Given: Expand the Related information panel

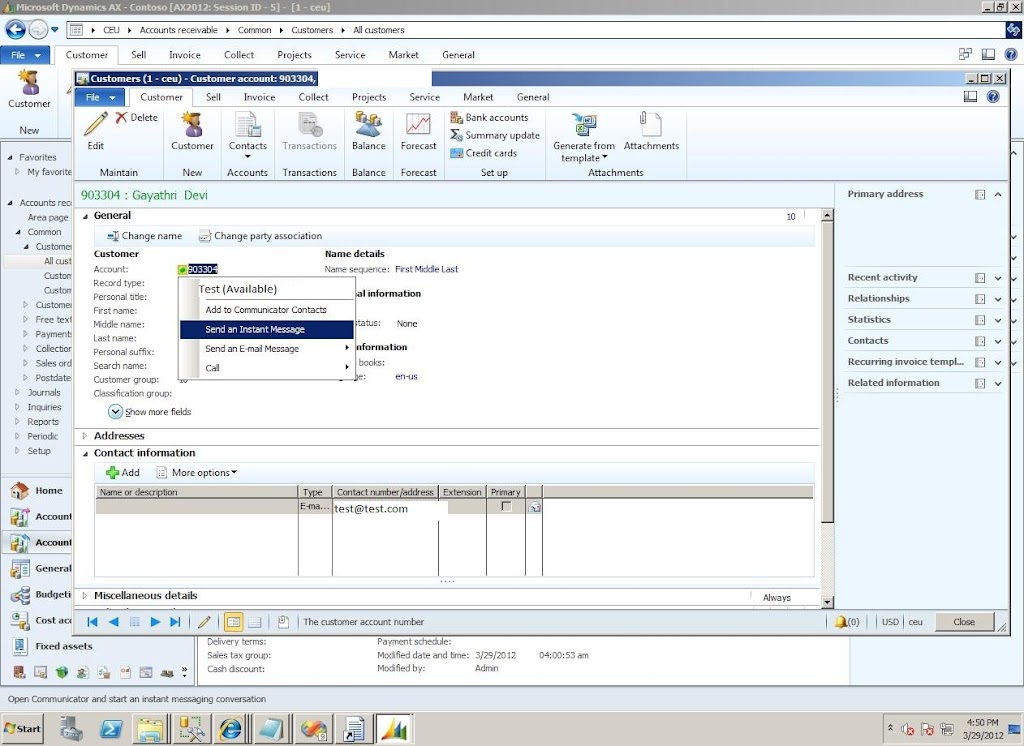Looking at the screenshot, I should point(998,383).
